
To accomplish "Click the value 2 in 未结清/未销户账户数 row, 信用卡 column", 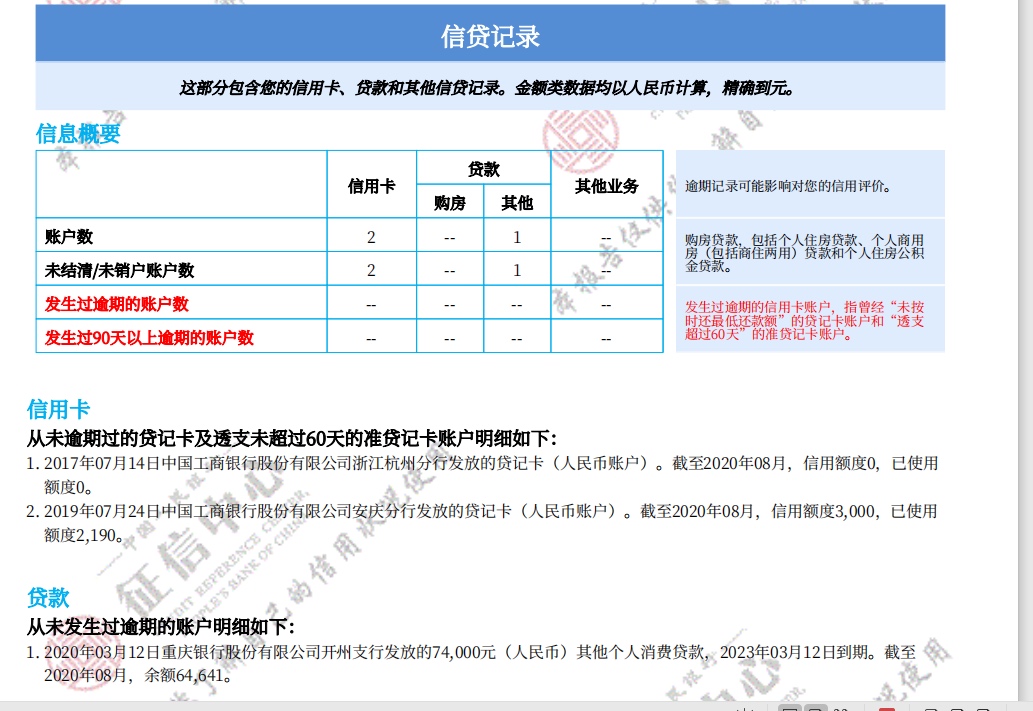I will tap(372, 270).
